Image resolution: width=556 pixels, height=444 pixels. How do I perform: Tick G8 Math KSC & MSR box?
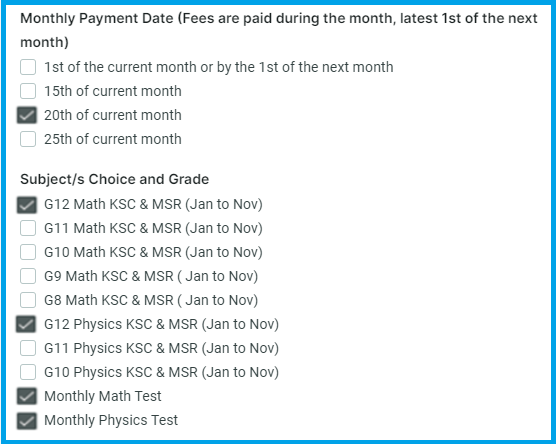point(28,300)
